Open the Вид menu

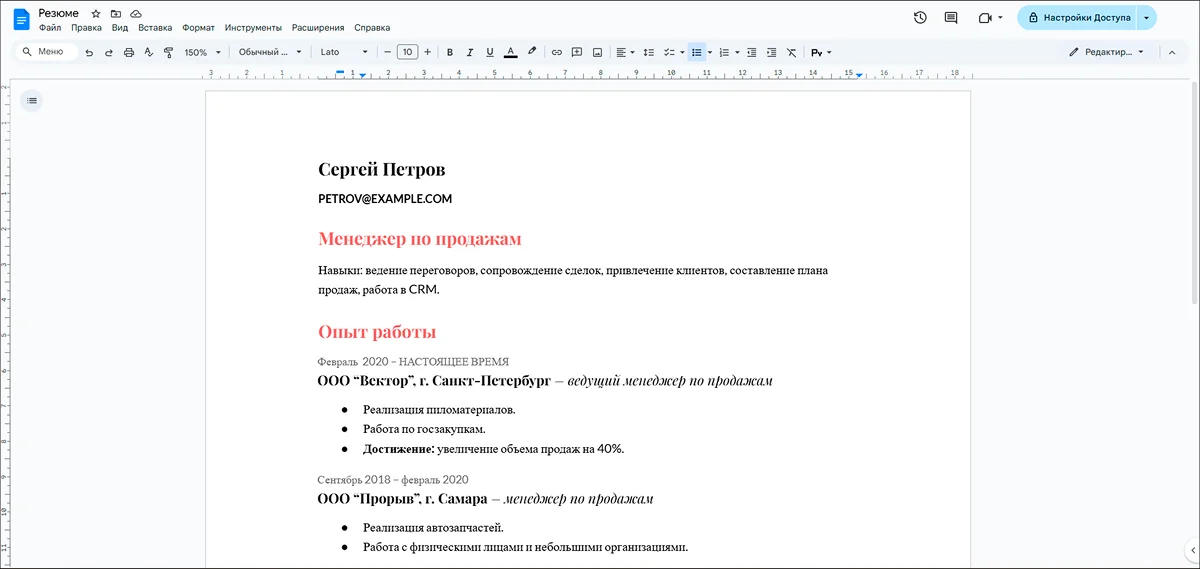click(x=120, y=28)
